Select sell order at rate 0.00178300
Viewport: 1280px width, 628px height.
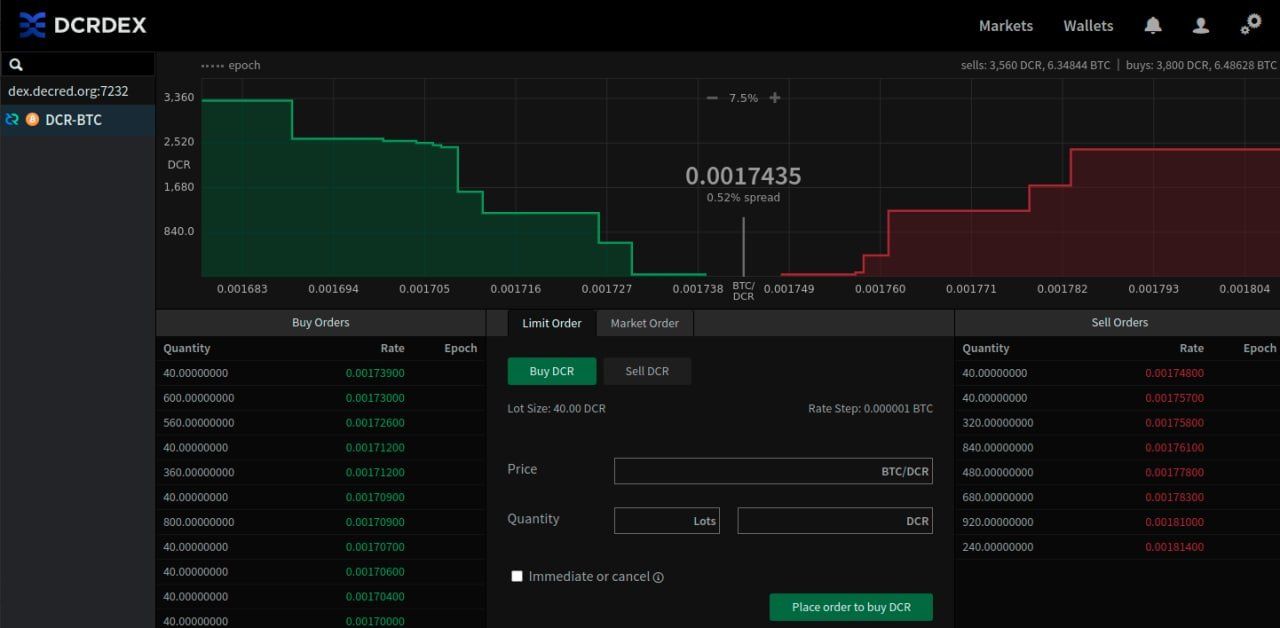tap(1118, 497)
